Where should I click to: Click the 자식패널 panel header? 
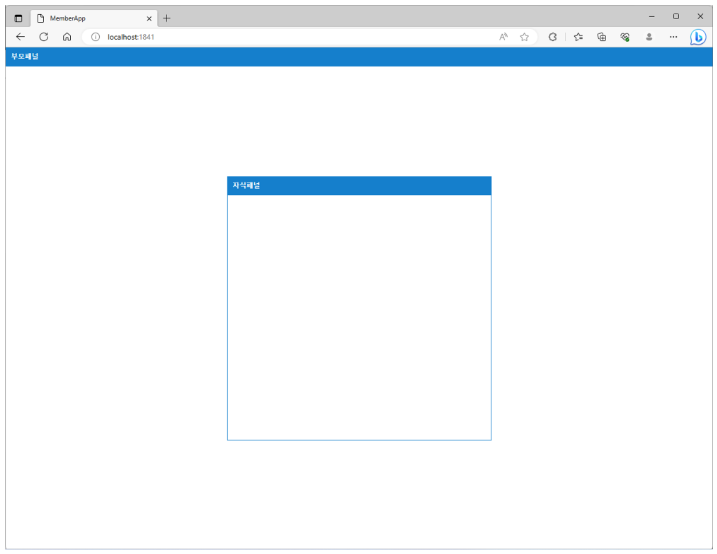[x=359, y=186]
